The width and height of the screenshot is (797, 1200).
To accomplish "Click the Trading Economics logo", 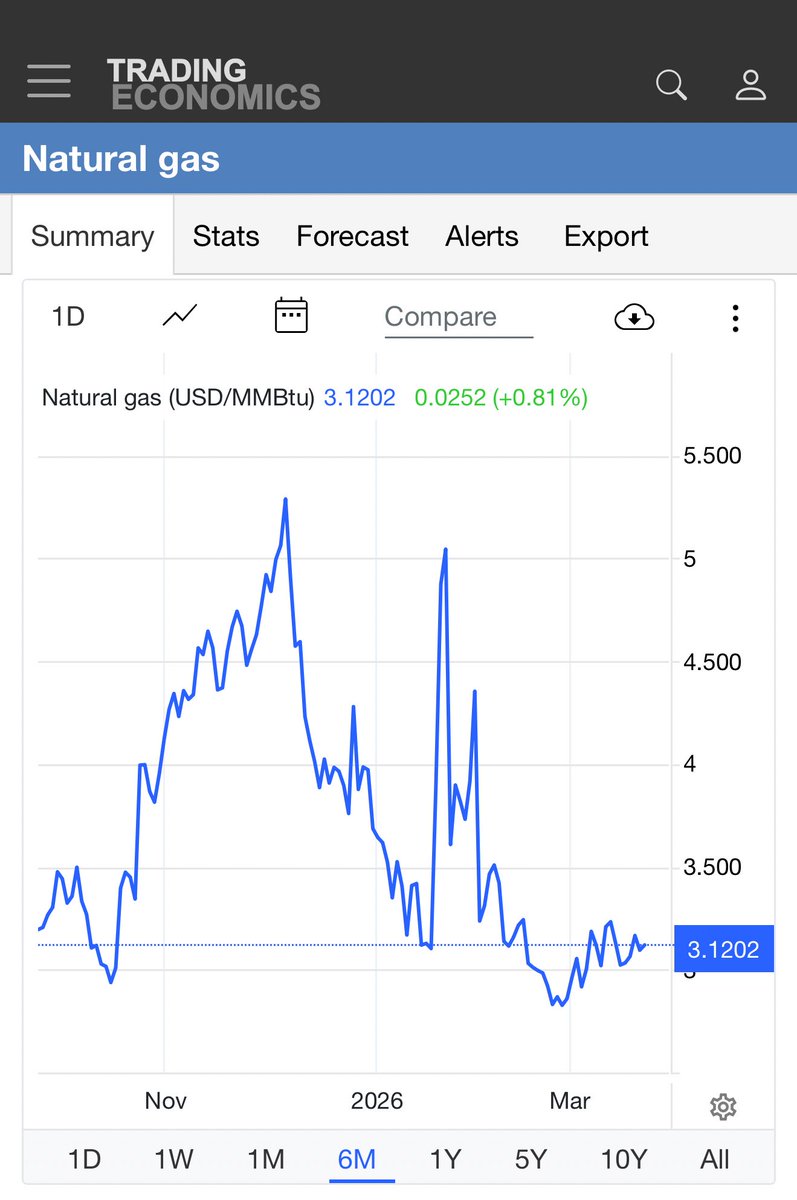I will (213, 84).
